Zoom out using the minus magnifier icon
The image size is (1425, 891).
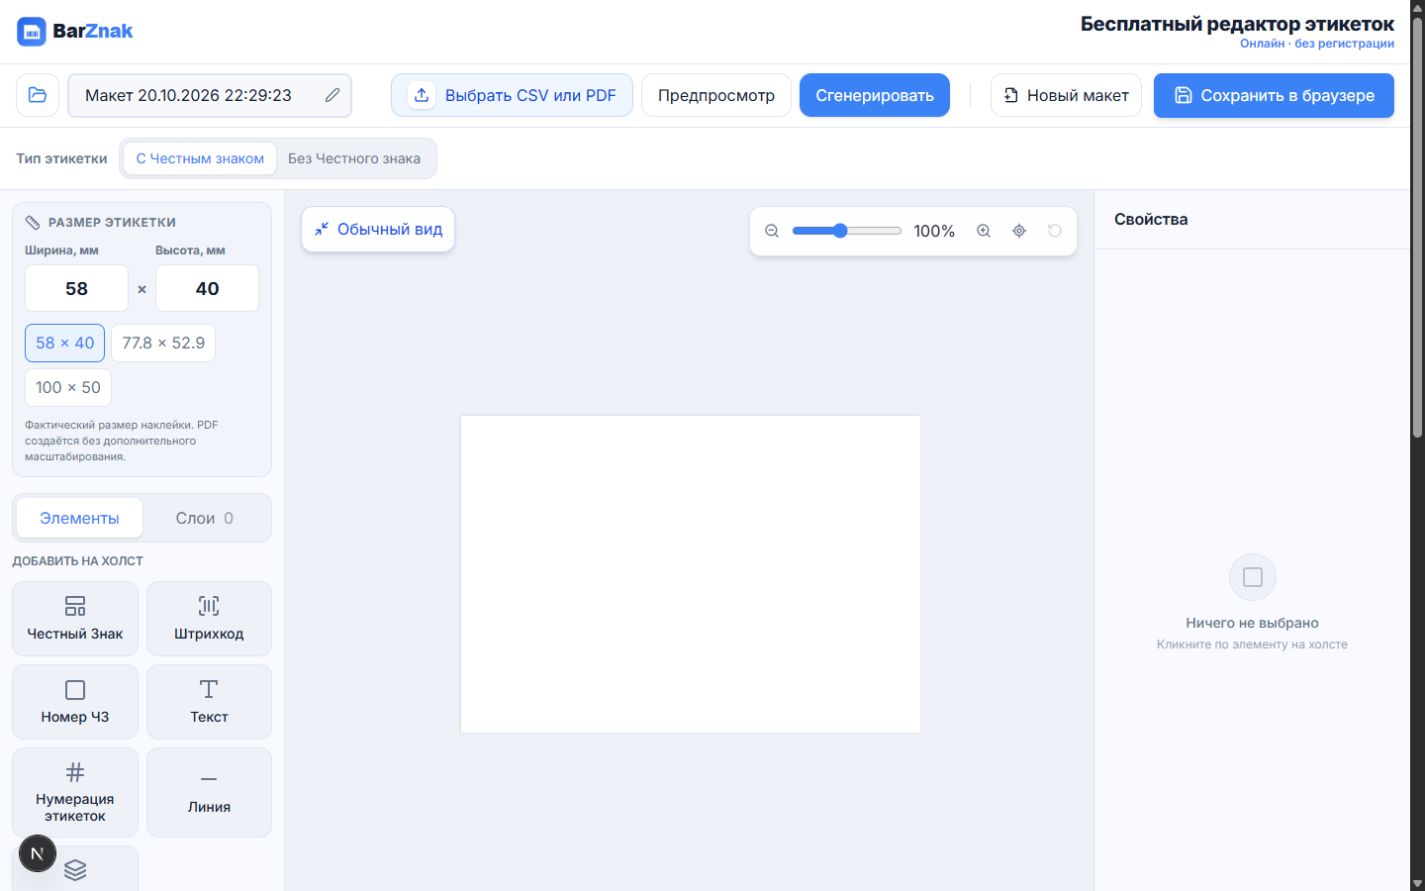tap(772, 231)
